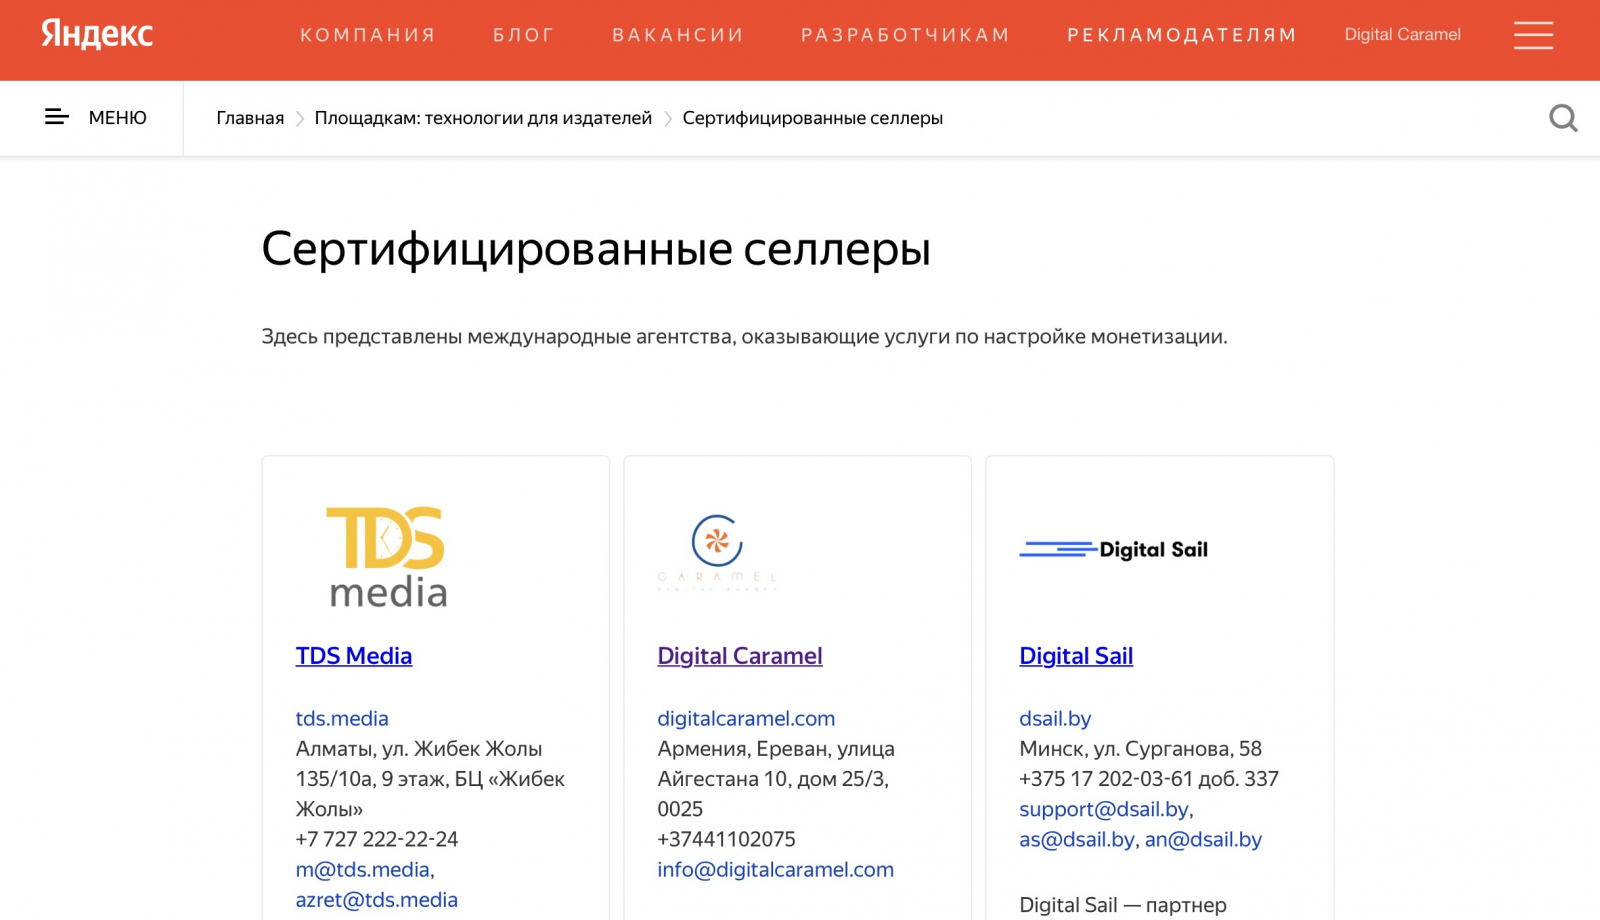Image resolution: width=1600 pixels, height=920 pixels.
Task: Email info@digitalcaramel.com
Action: (x=776, y=869)
